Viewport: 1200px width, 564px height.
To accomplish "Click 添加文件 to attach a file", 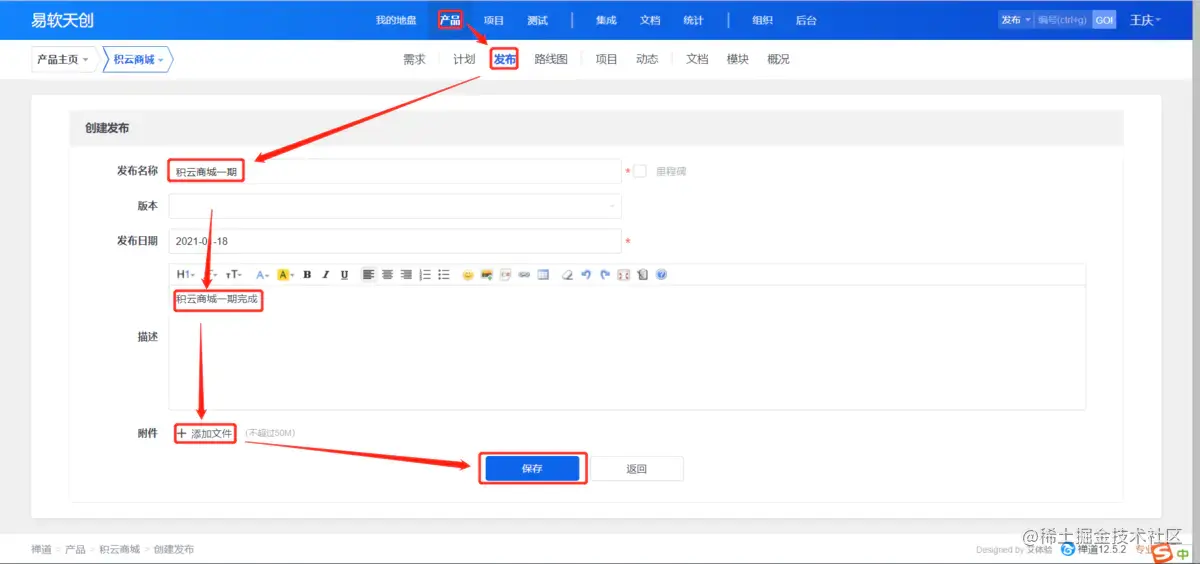I will click(205, 433).
